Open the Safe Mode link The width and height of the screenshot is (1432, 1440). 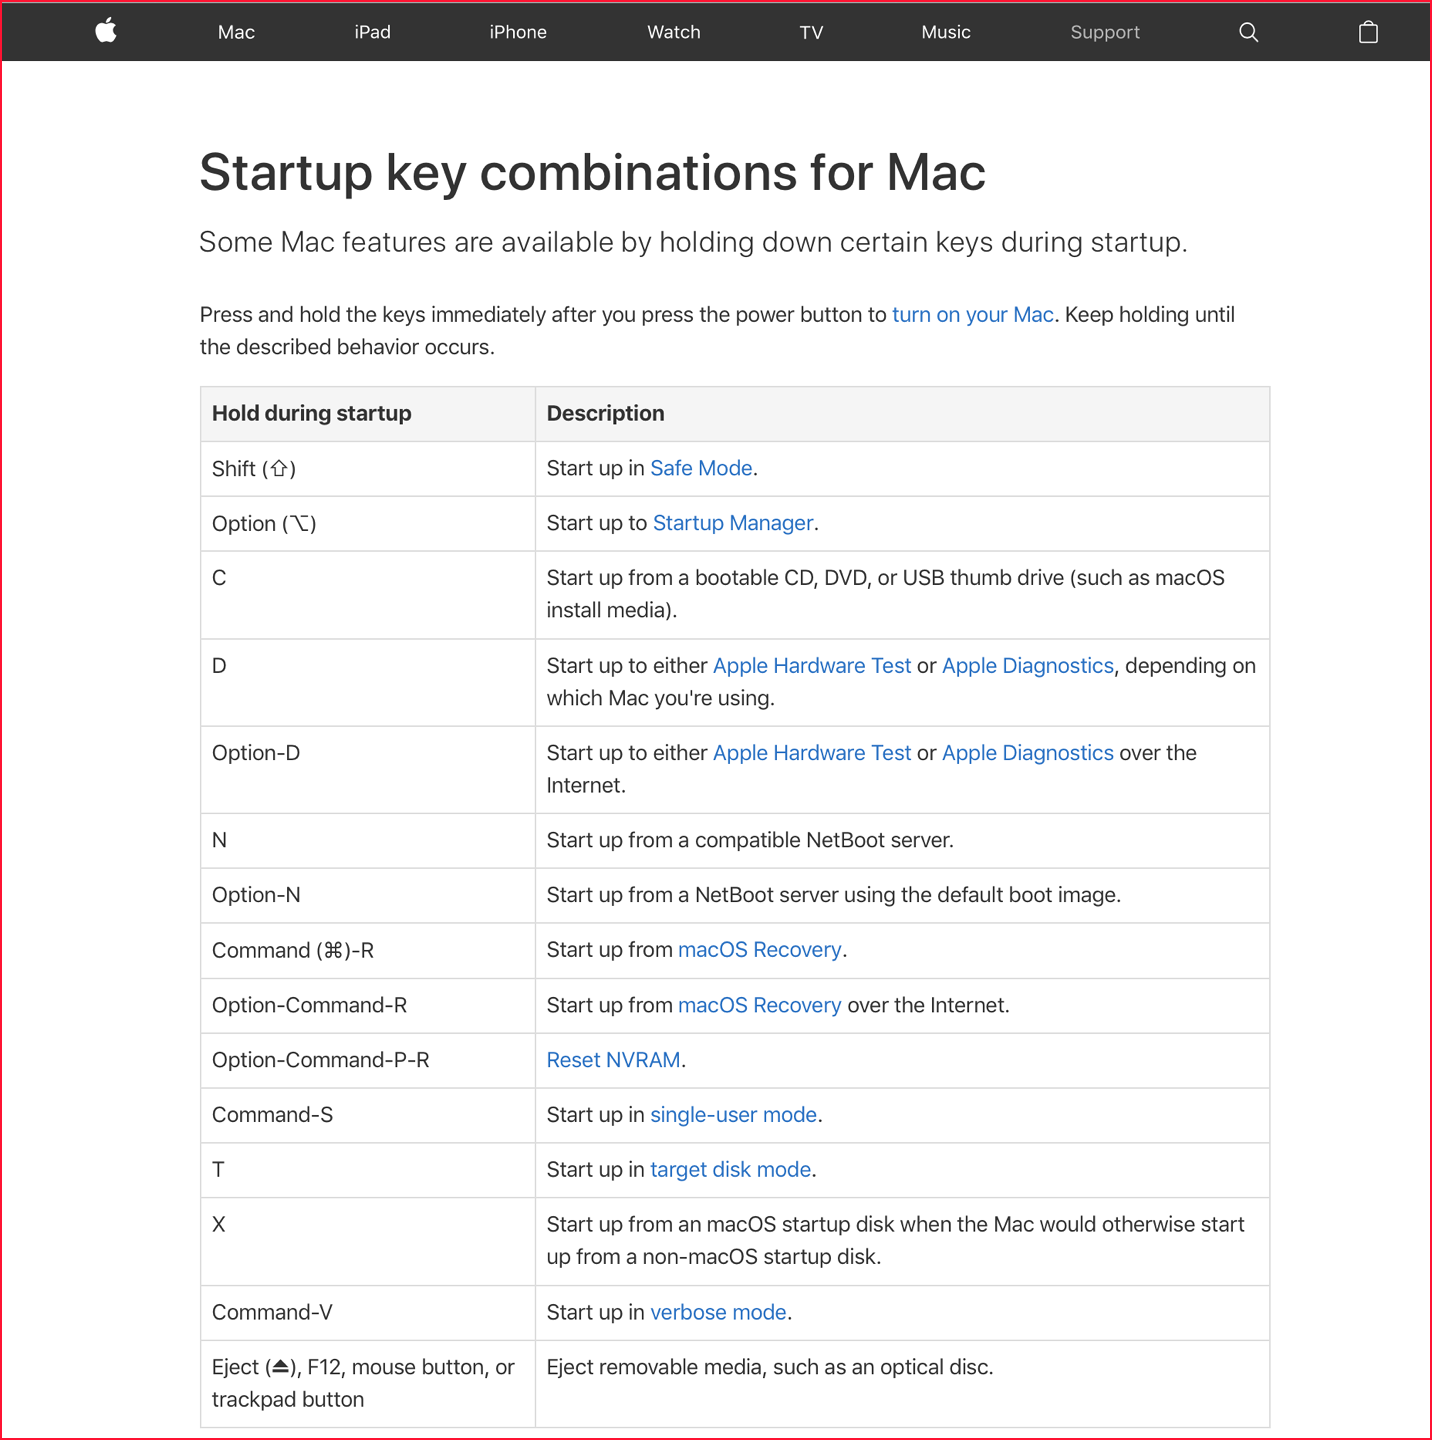[701, 468]
